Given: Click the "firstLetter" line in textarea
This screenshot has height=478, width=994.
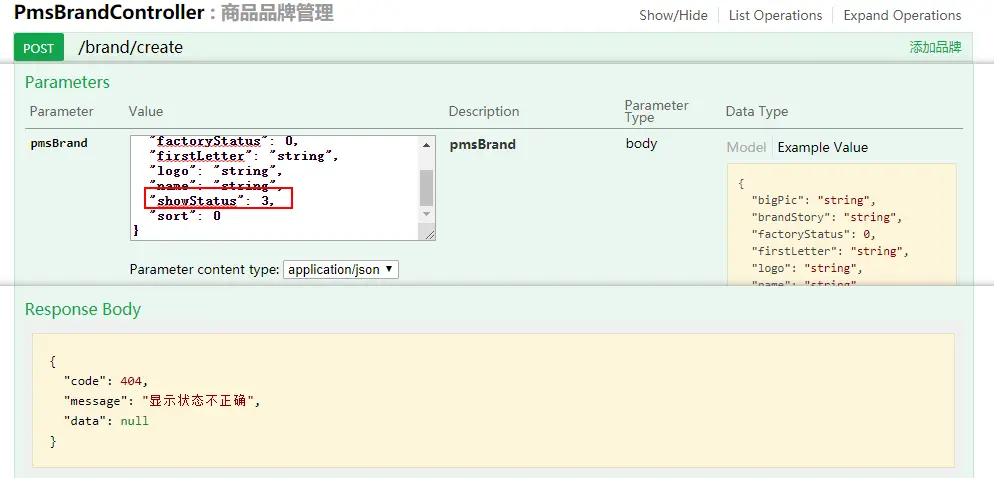Looking at the screenshot, I should 244,156.
